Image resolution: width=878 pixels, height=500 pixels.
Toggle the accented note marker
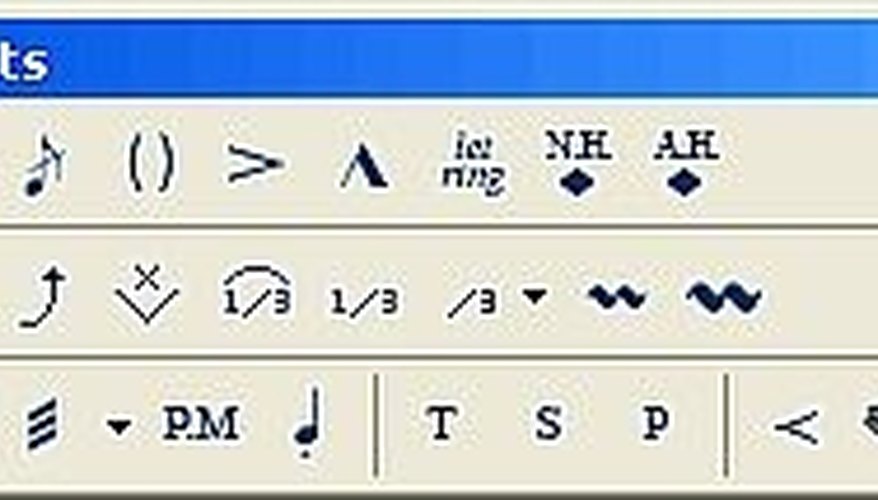pos(255,163)
